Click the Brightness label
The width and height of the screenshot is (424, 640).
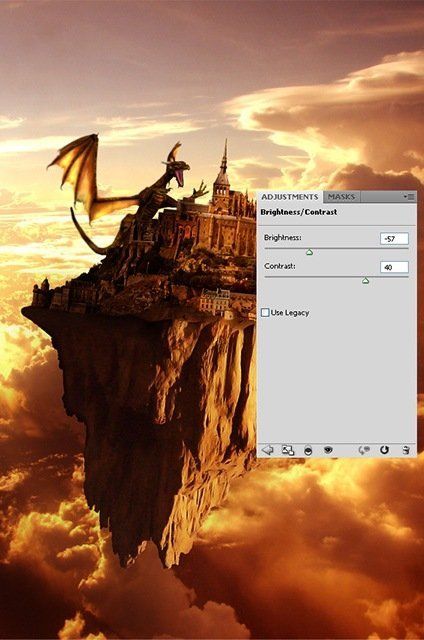point(282,237)
